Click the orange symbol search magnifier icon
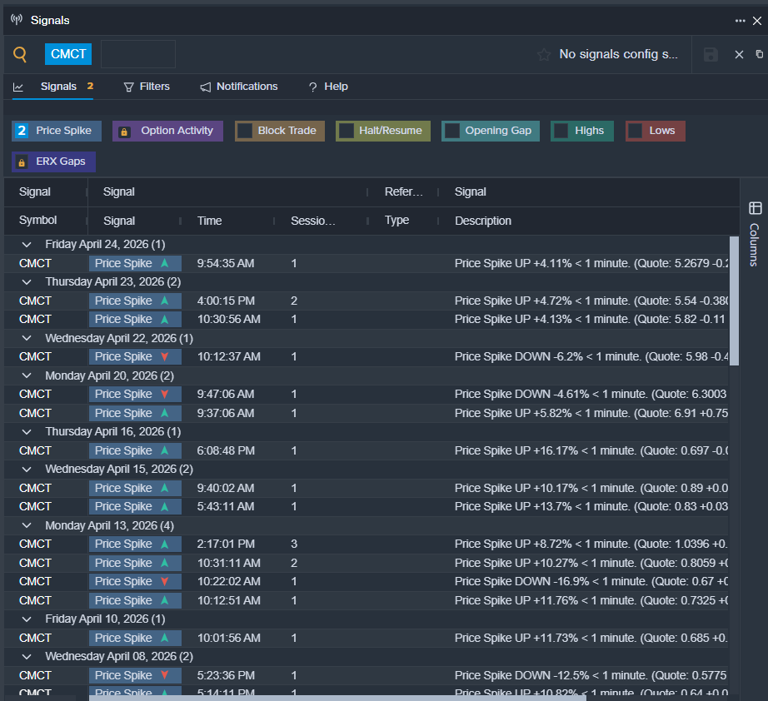The width and height of the screenshot is (768, 701). [x=20, y=54]
